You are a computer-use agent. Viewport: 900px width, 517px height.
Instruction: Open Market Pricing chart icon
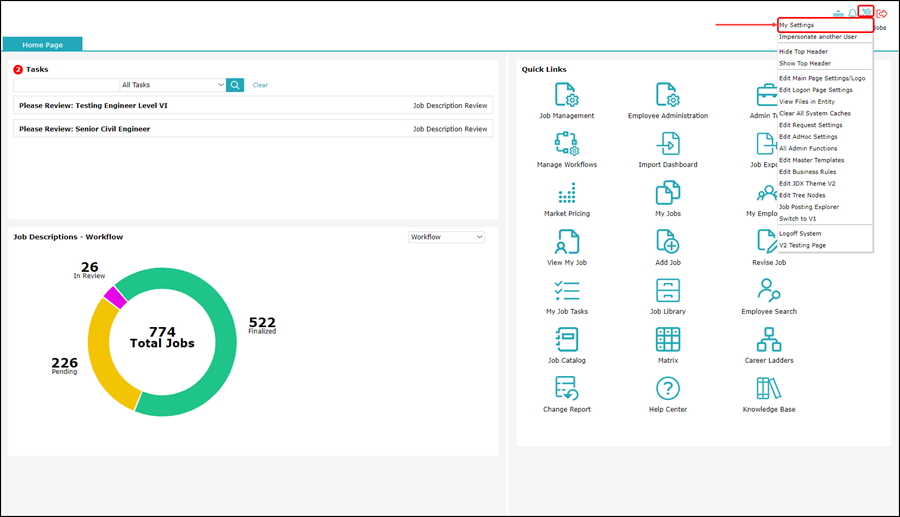567,193
